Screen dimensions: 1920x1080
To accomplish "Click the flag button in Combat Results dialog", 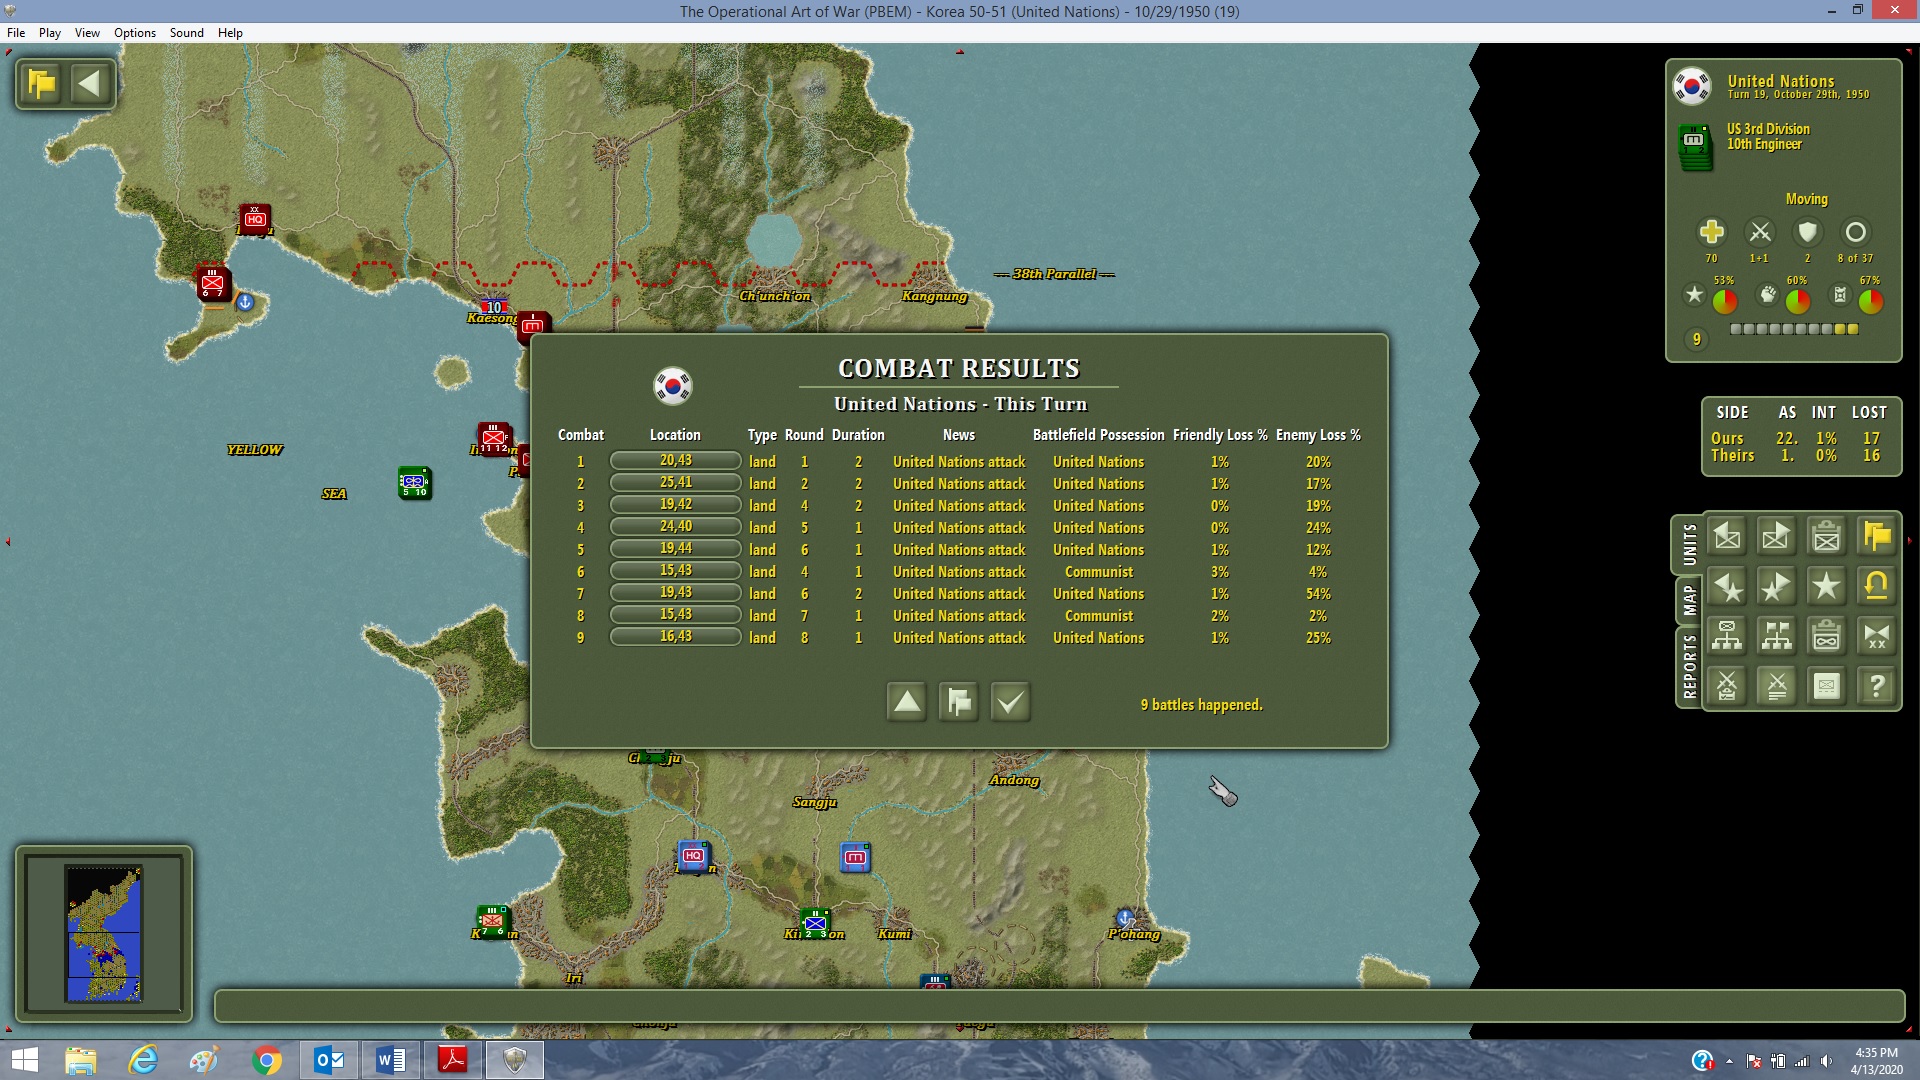I will point(959,702).
